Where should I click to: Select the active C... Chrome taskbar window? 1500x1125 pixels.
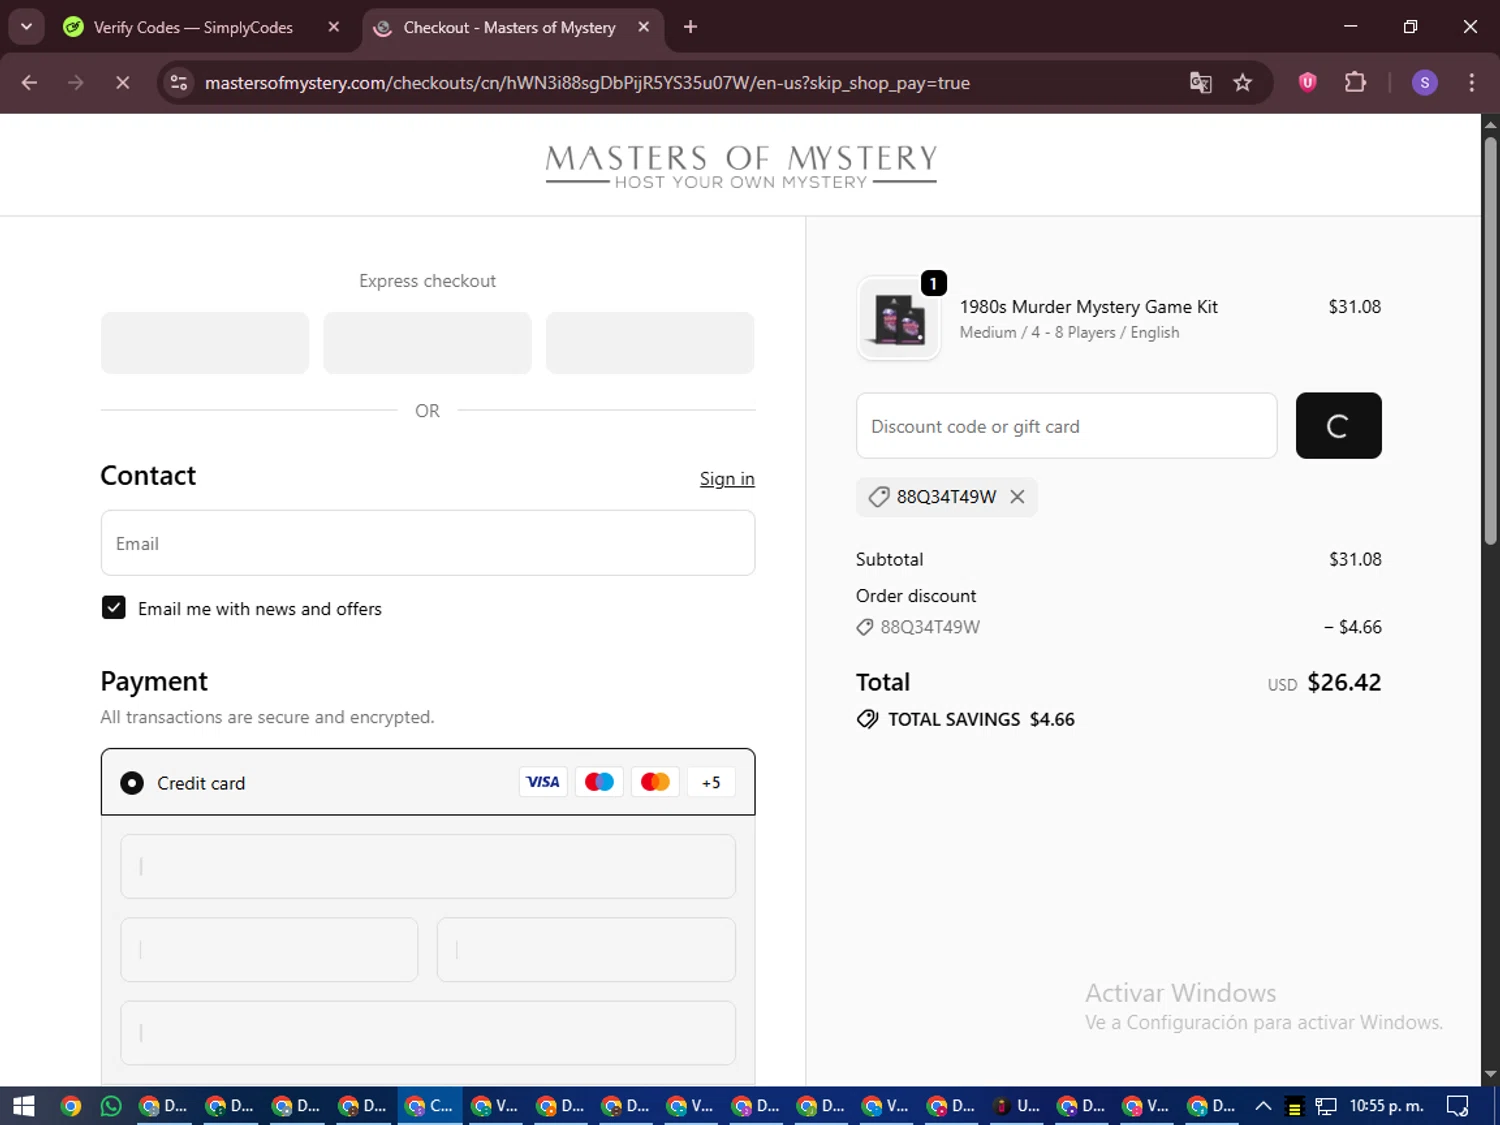(x=430, y=1106)
